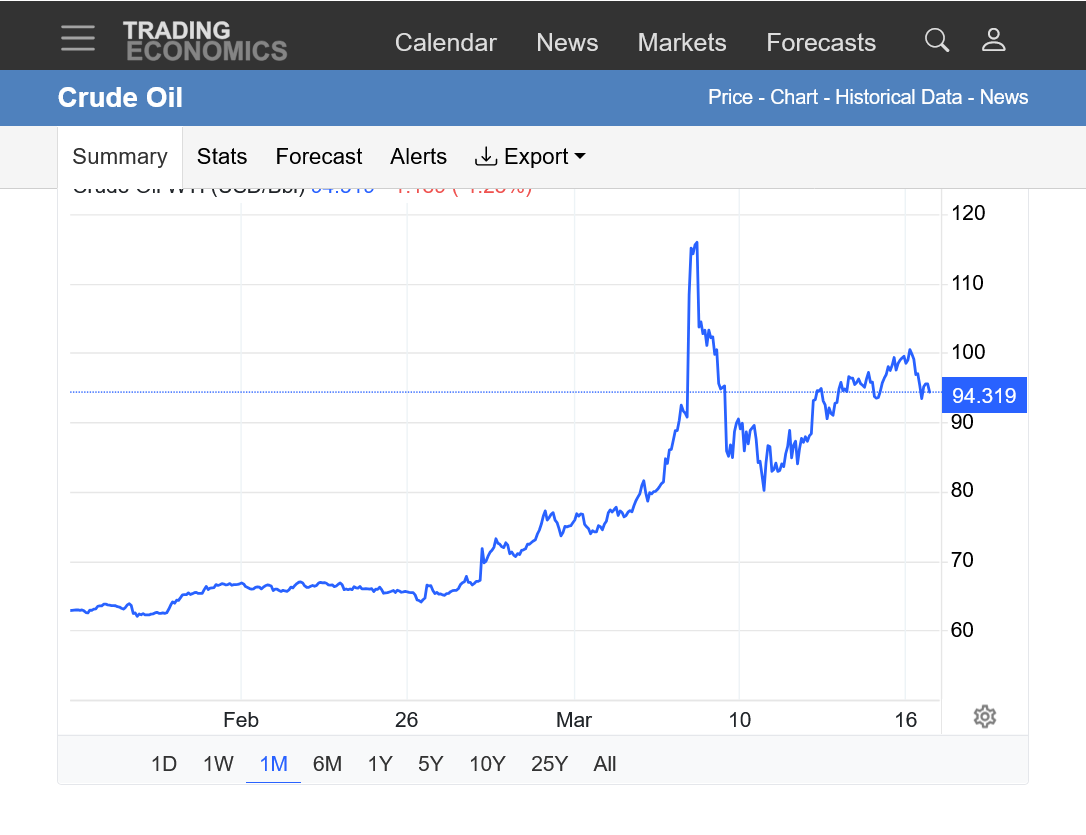Viewport: 1086px width, 835px height.
Task: Click the price spike peak on chart
Action: tap(695, 243)
